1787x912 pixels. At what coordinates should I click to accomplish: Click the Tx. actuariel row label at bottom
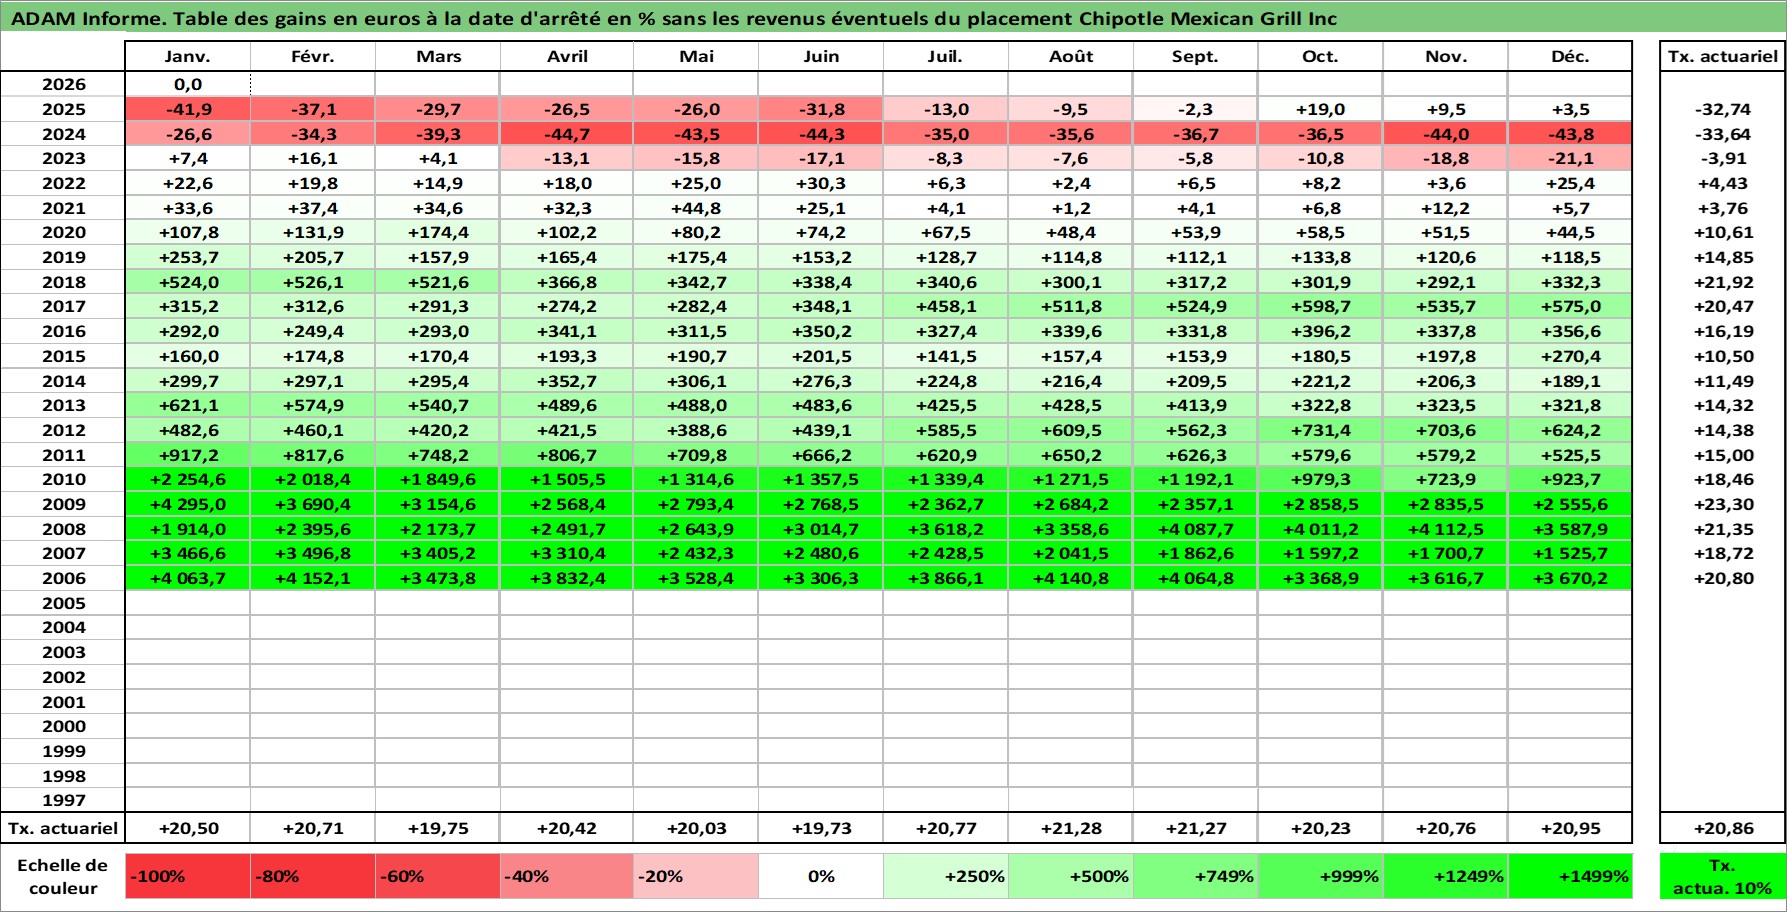[63, 828]
